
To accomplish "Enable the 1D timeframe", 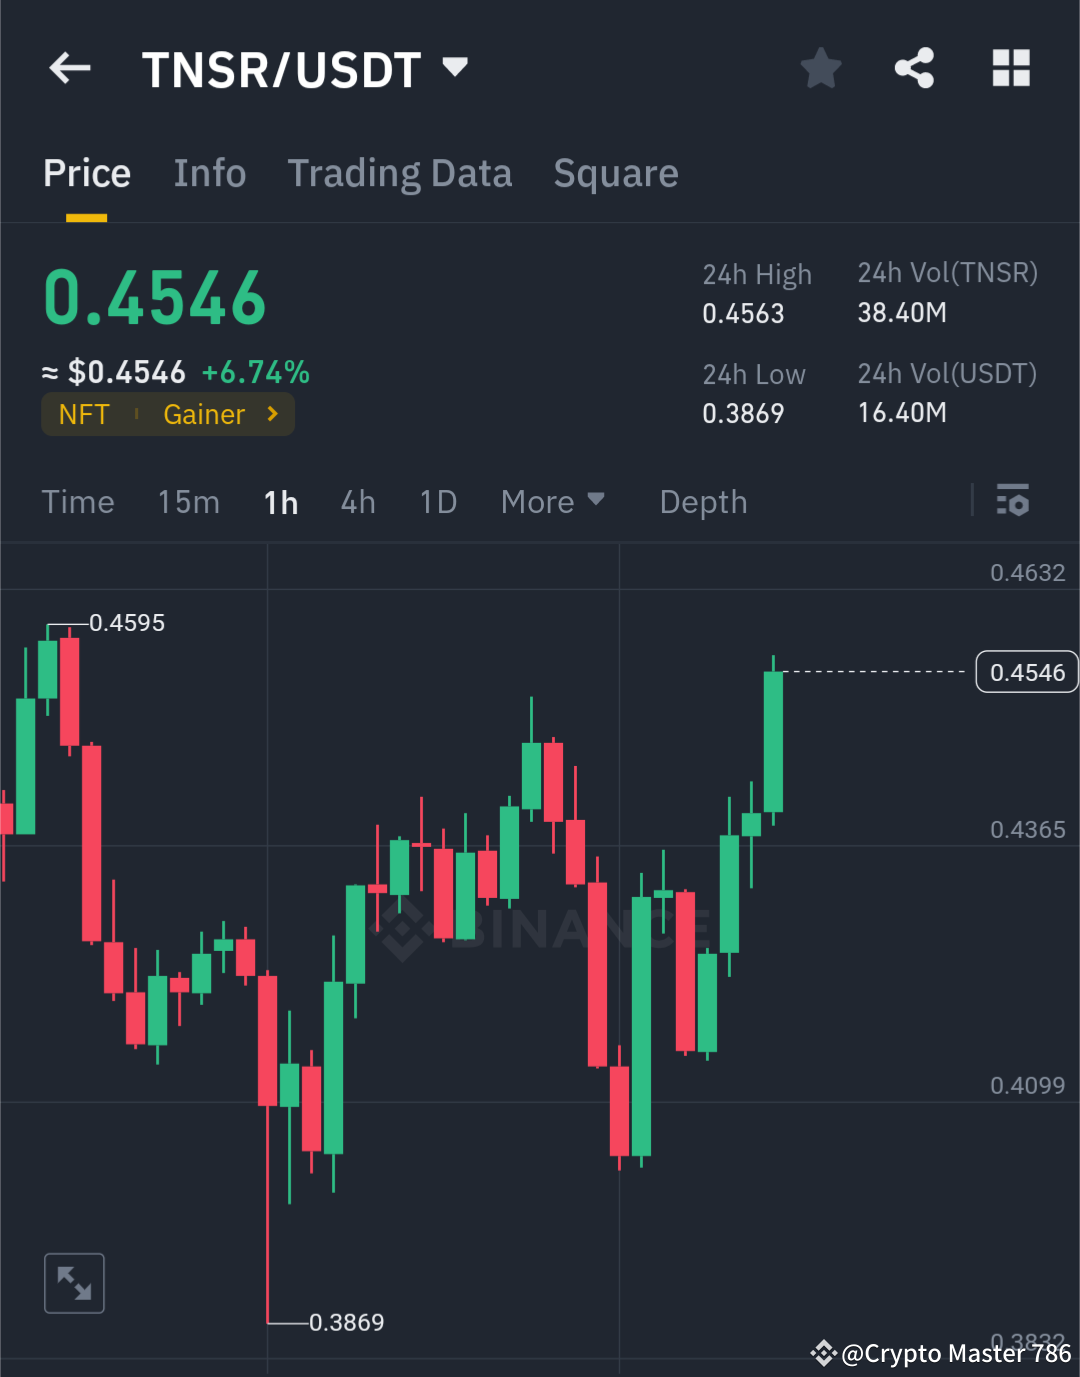I will coord(437,501).
